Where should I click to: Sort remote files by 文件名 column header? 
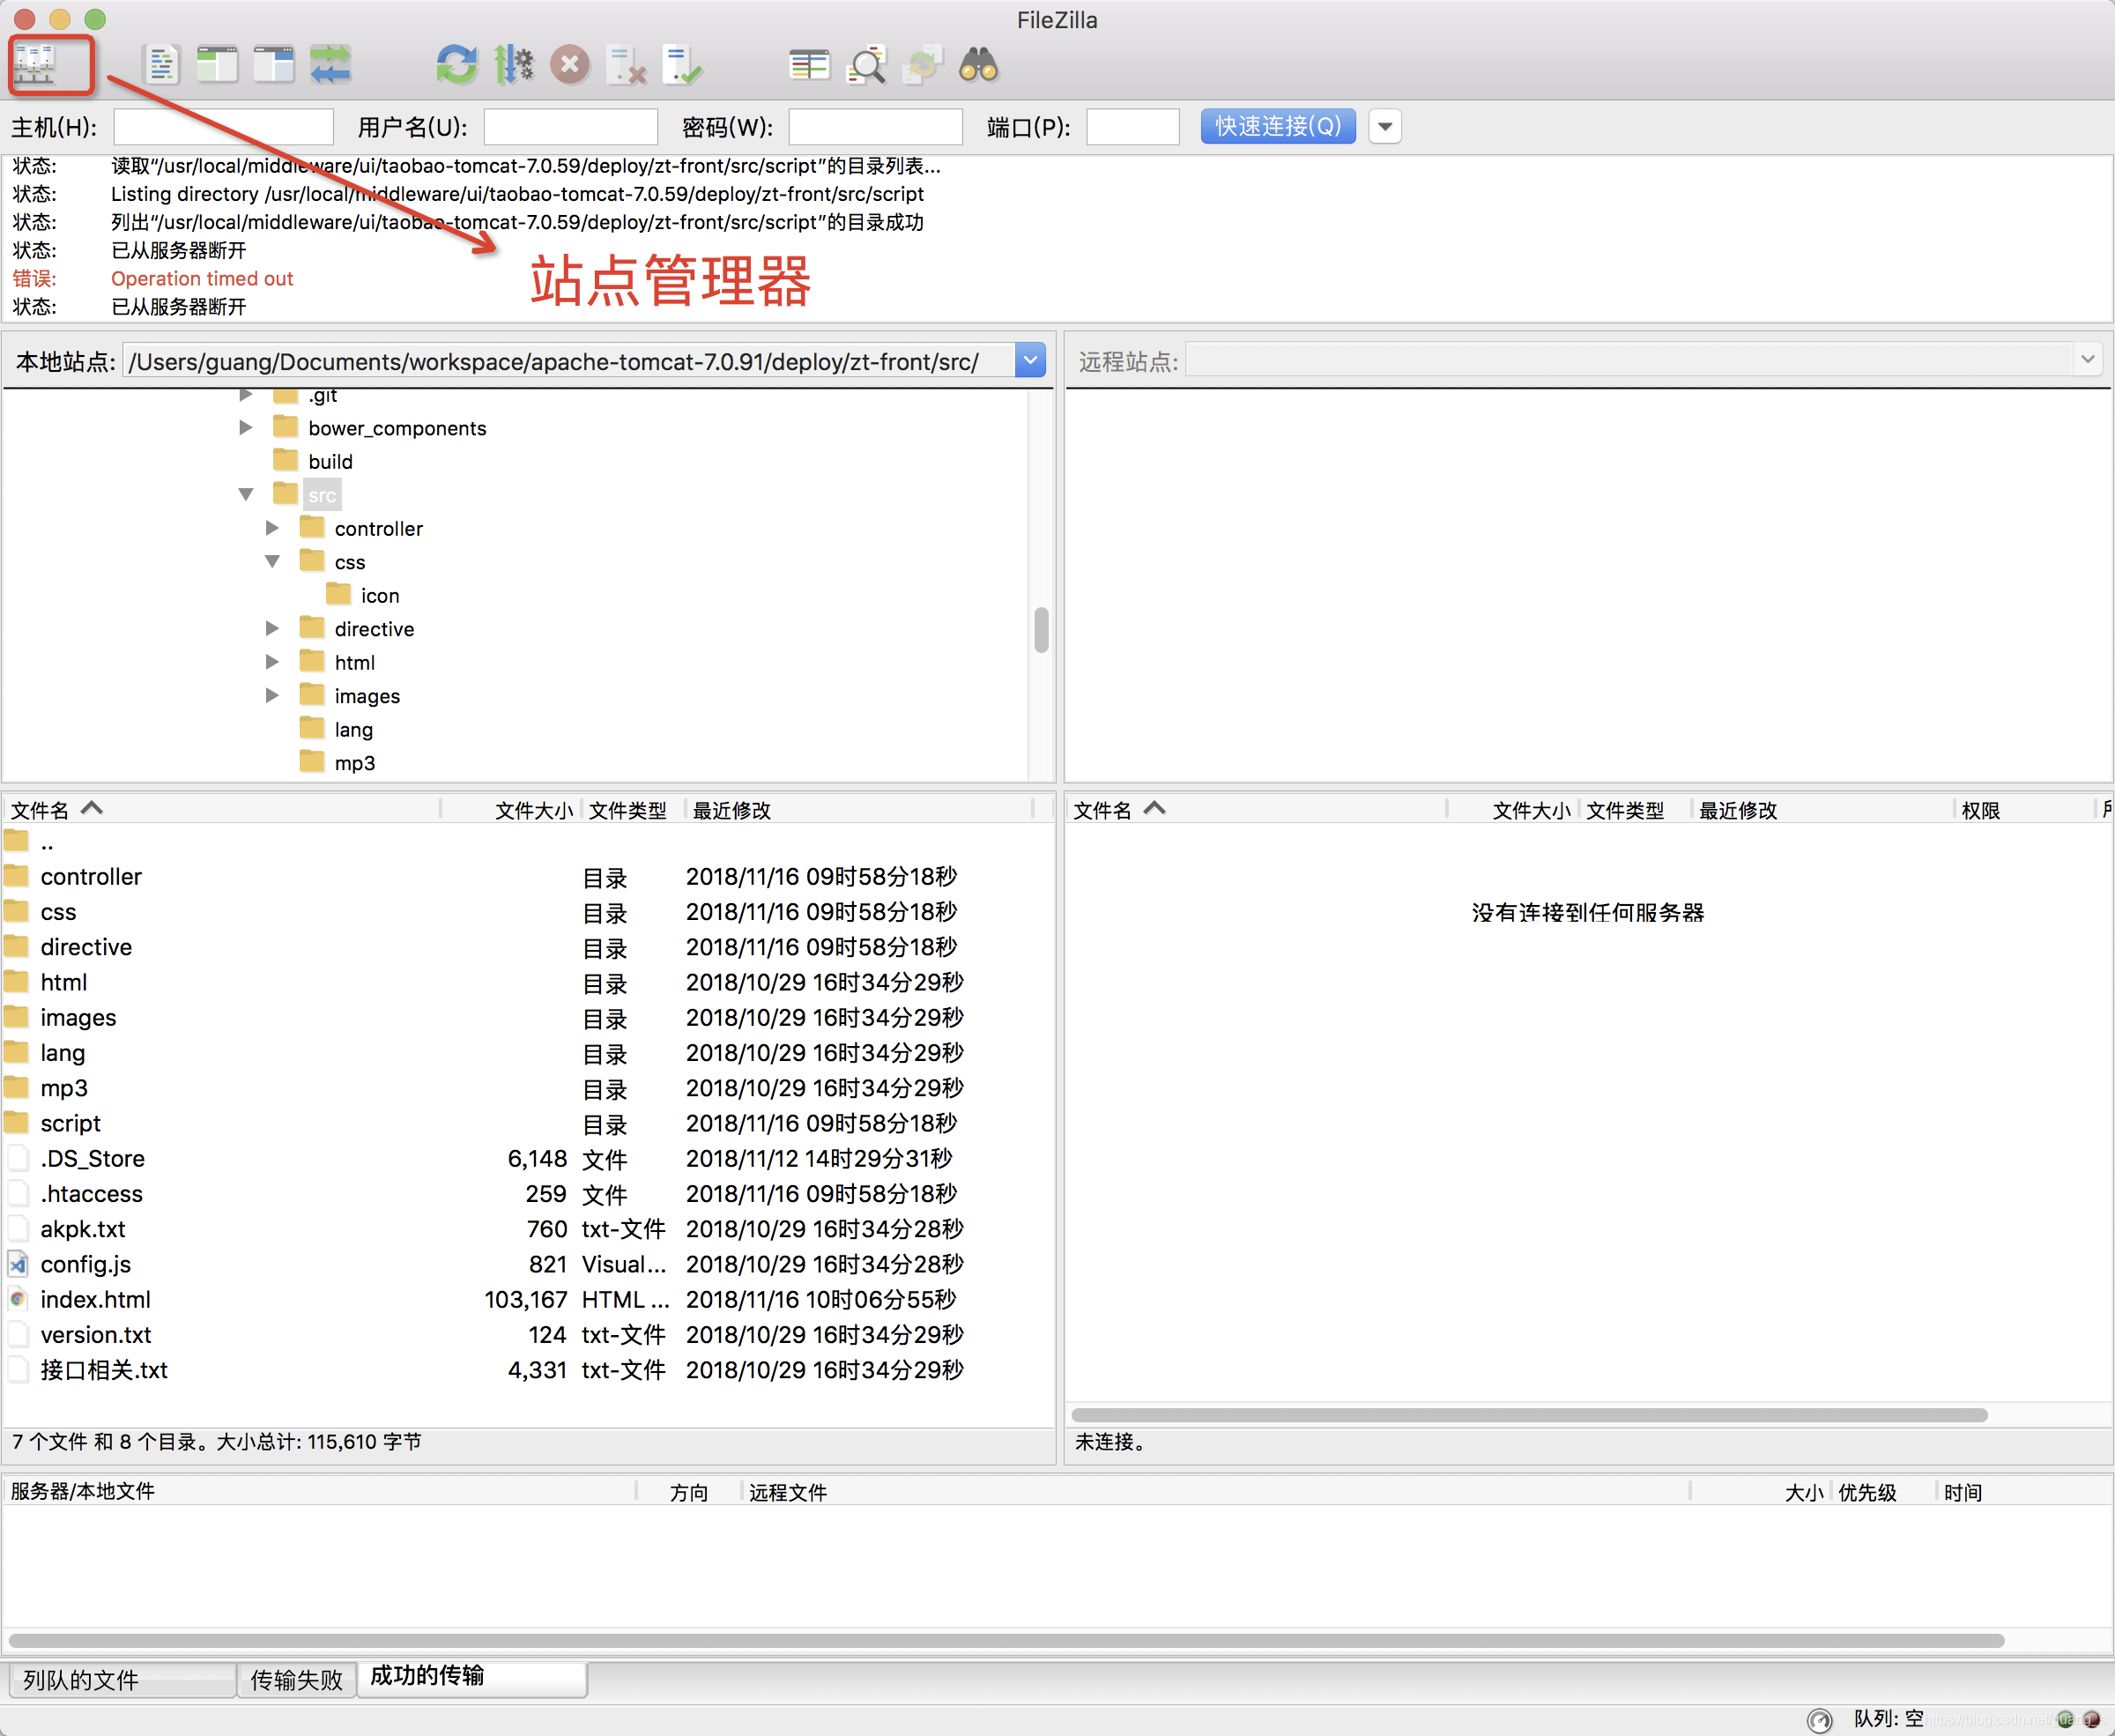1256,809
